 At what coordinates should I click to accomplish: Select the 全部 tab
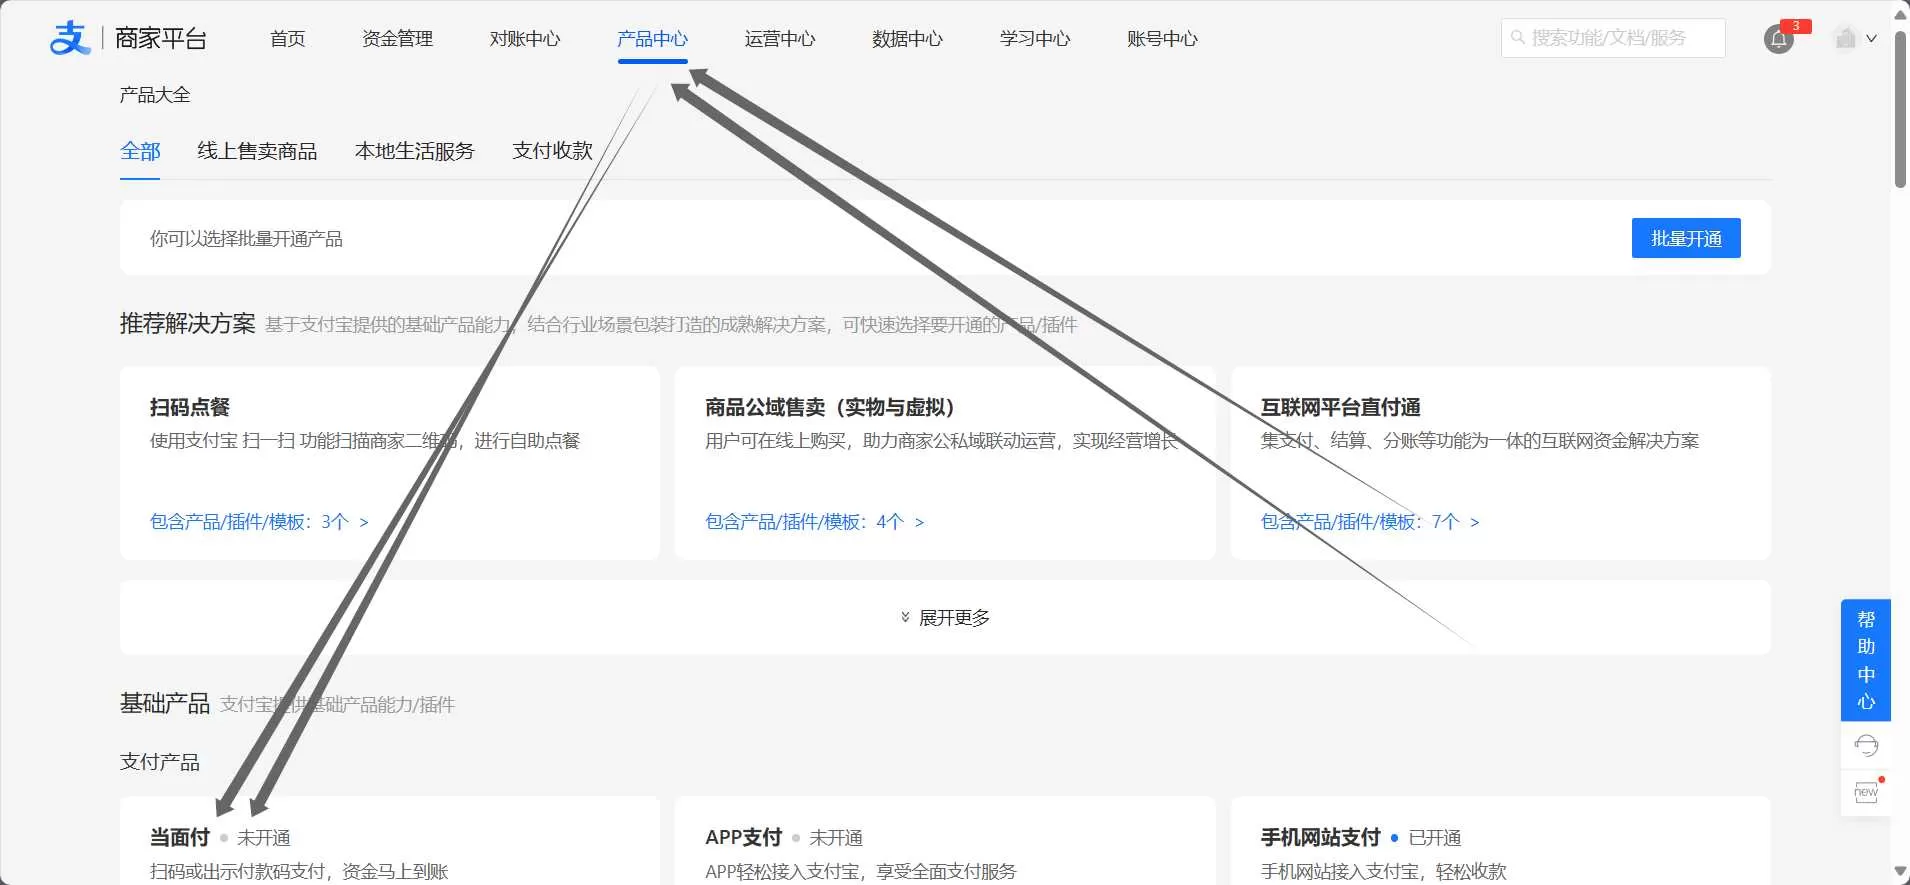(x=140, y=151)
